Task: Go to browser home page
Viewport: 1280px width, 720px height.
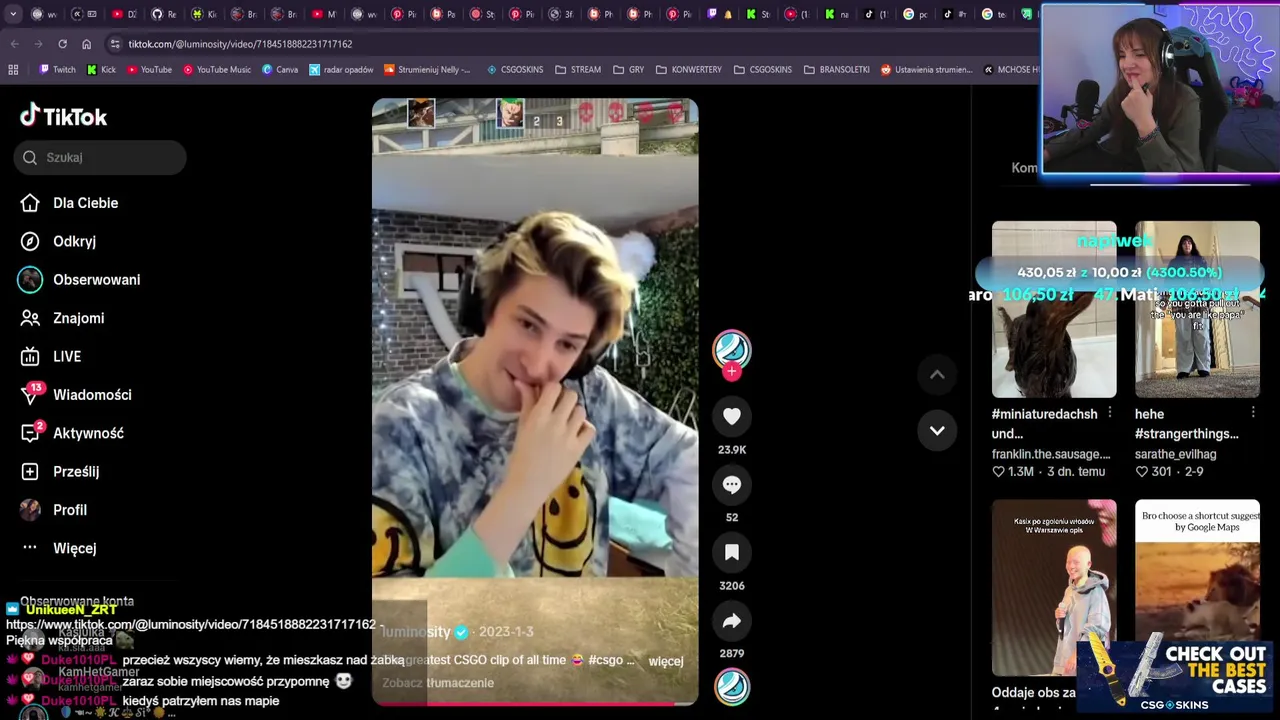Action: click(86, 44)
